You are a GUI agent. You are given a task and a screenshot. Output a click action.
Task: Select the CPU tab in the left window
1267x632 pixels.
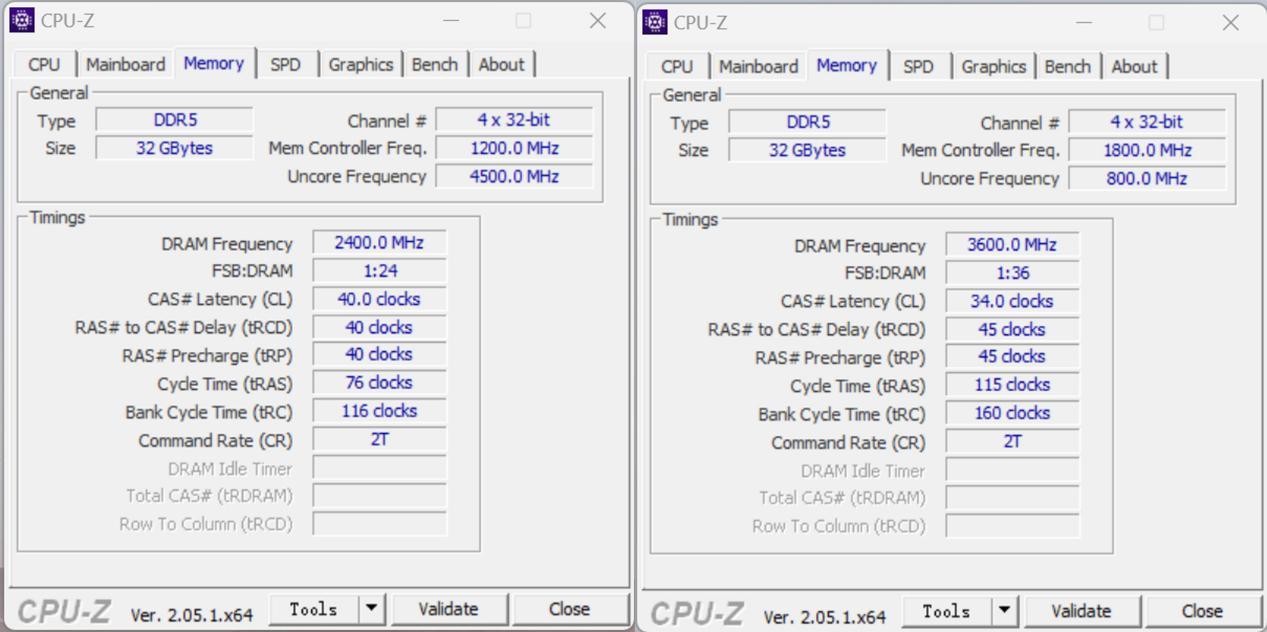(43, 63)
